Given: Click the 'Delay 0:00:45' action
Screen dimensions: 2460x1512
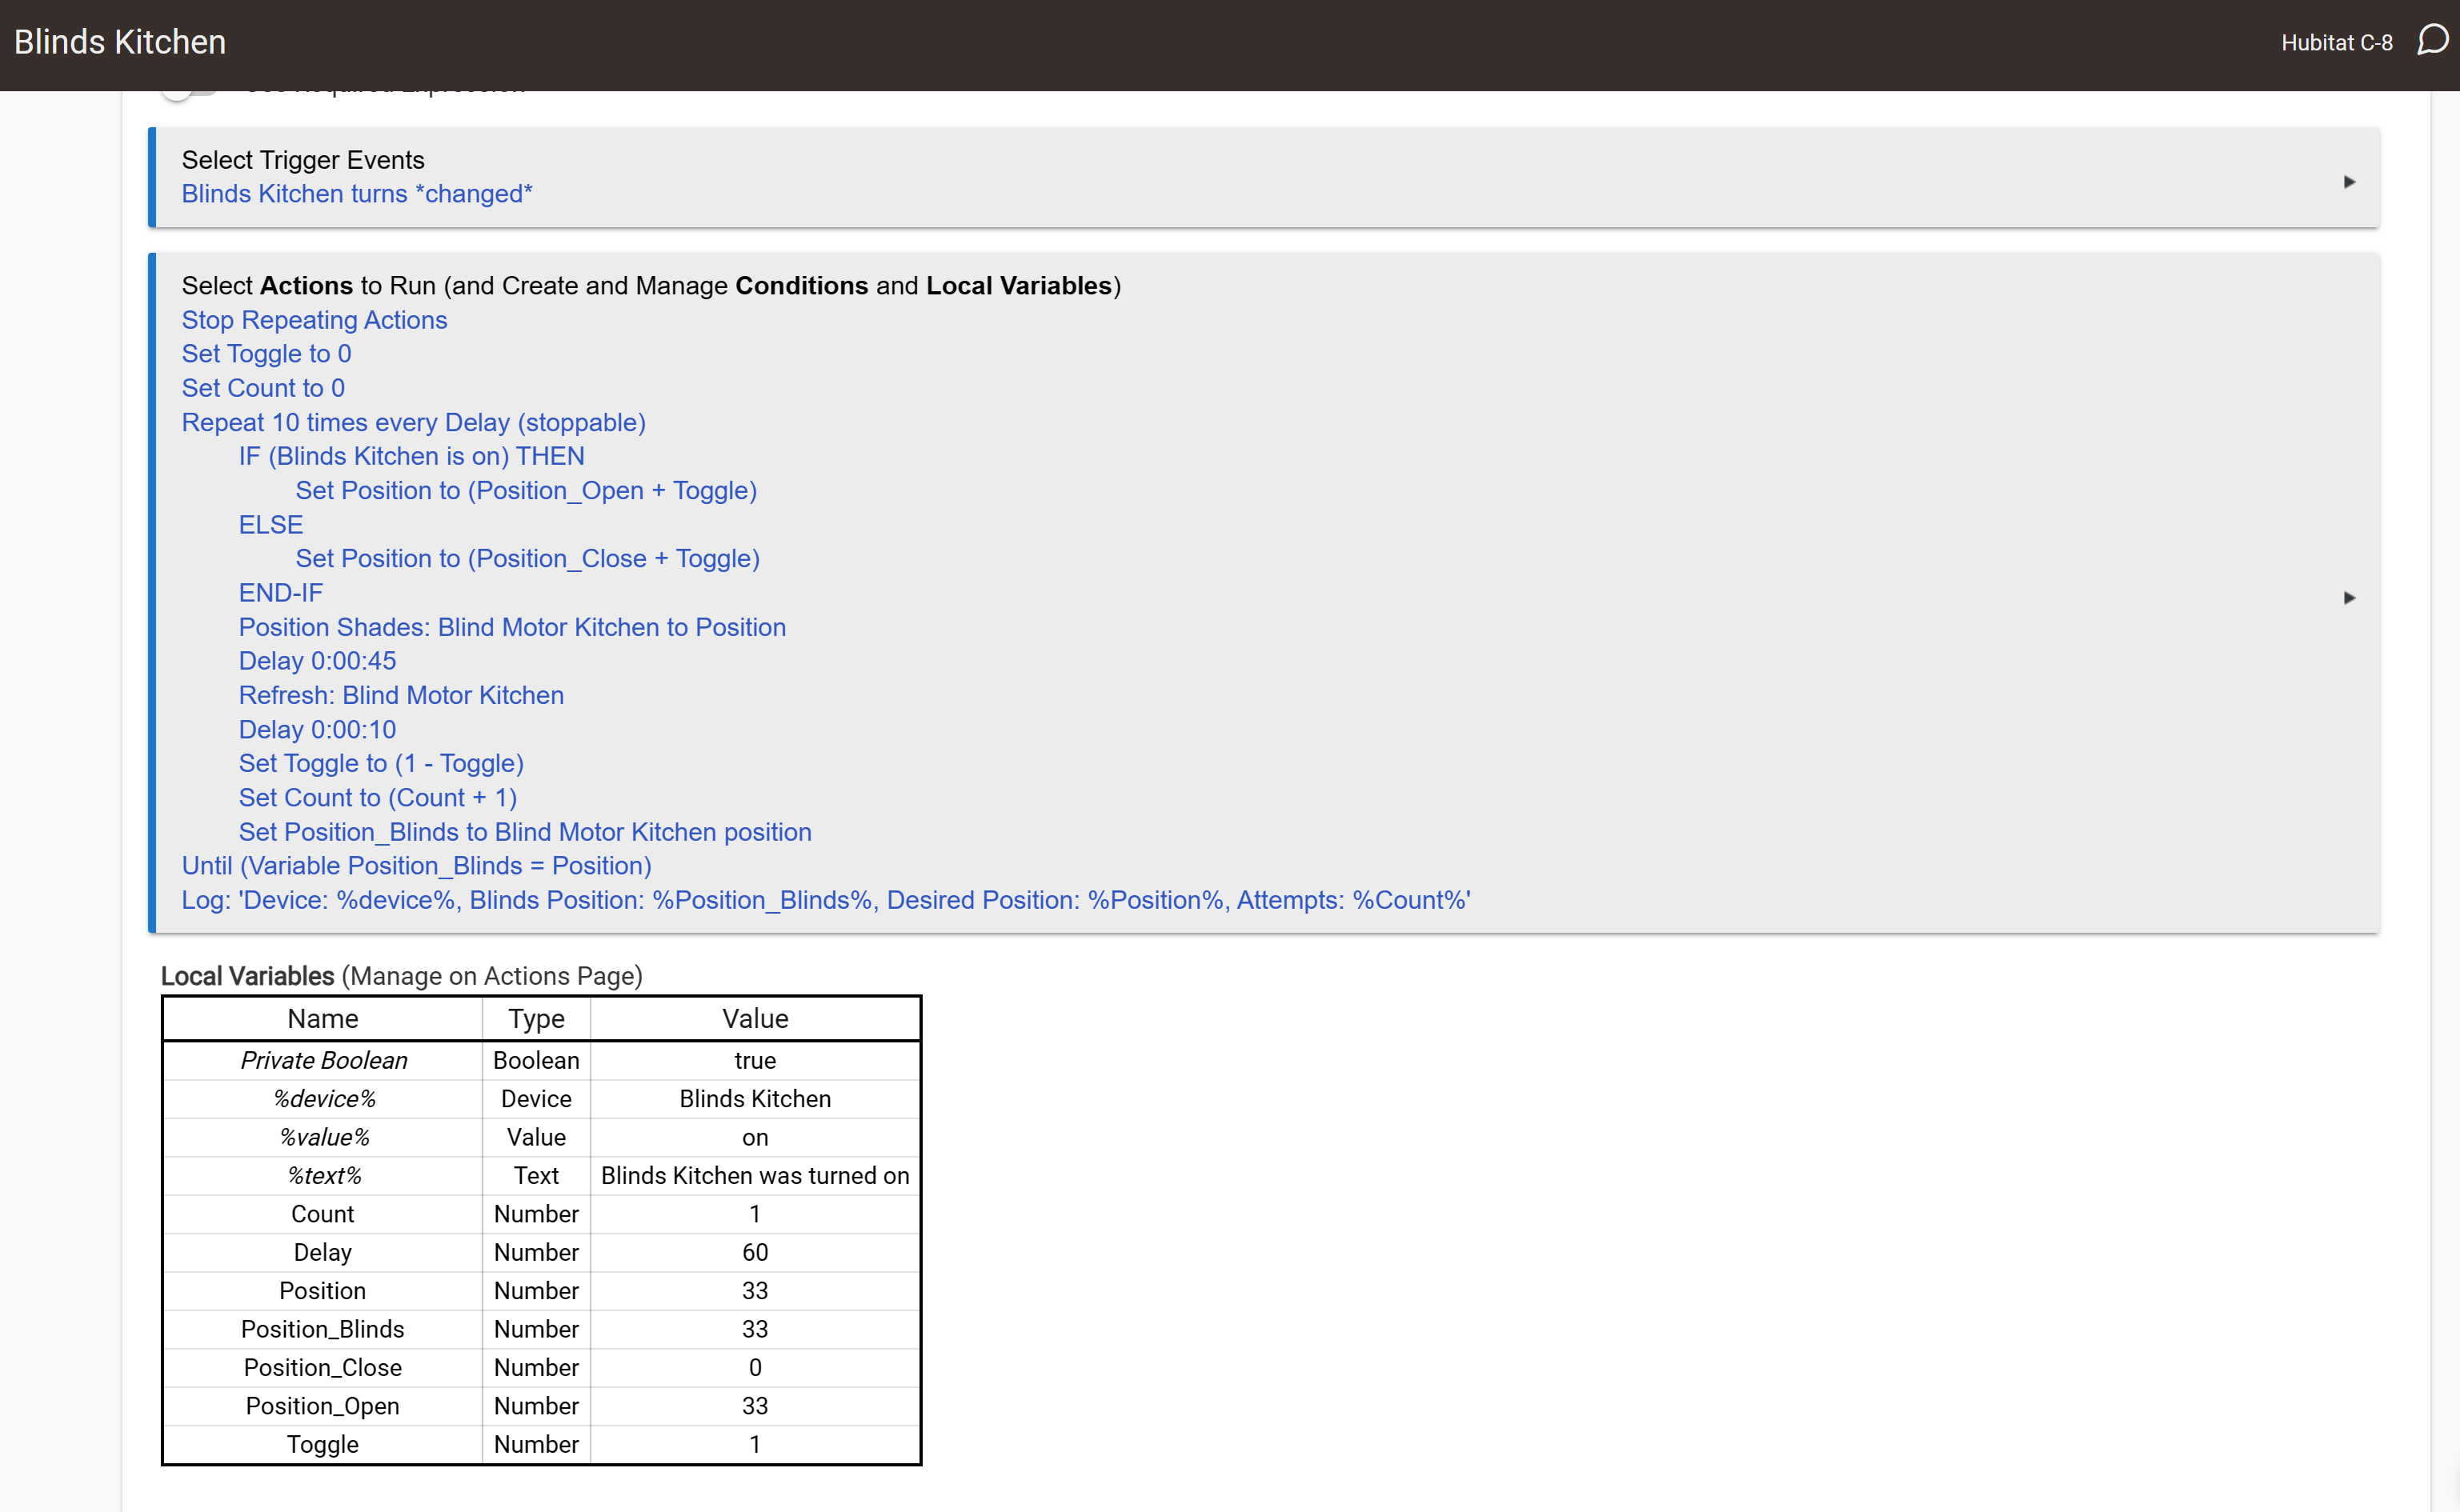Looking at the screenshot, I should click(317, 661).
